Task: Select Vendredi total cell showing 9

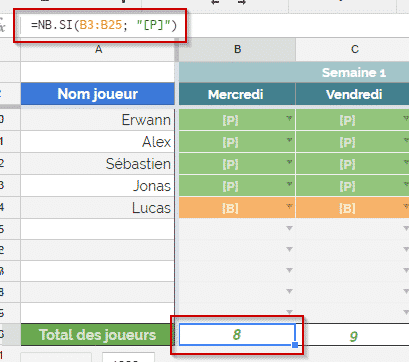Action: 353,335
